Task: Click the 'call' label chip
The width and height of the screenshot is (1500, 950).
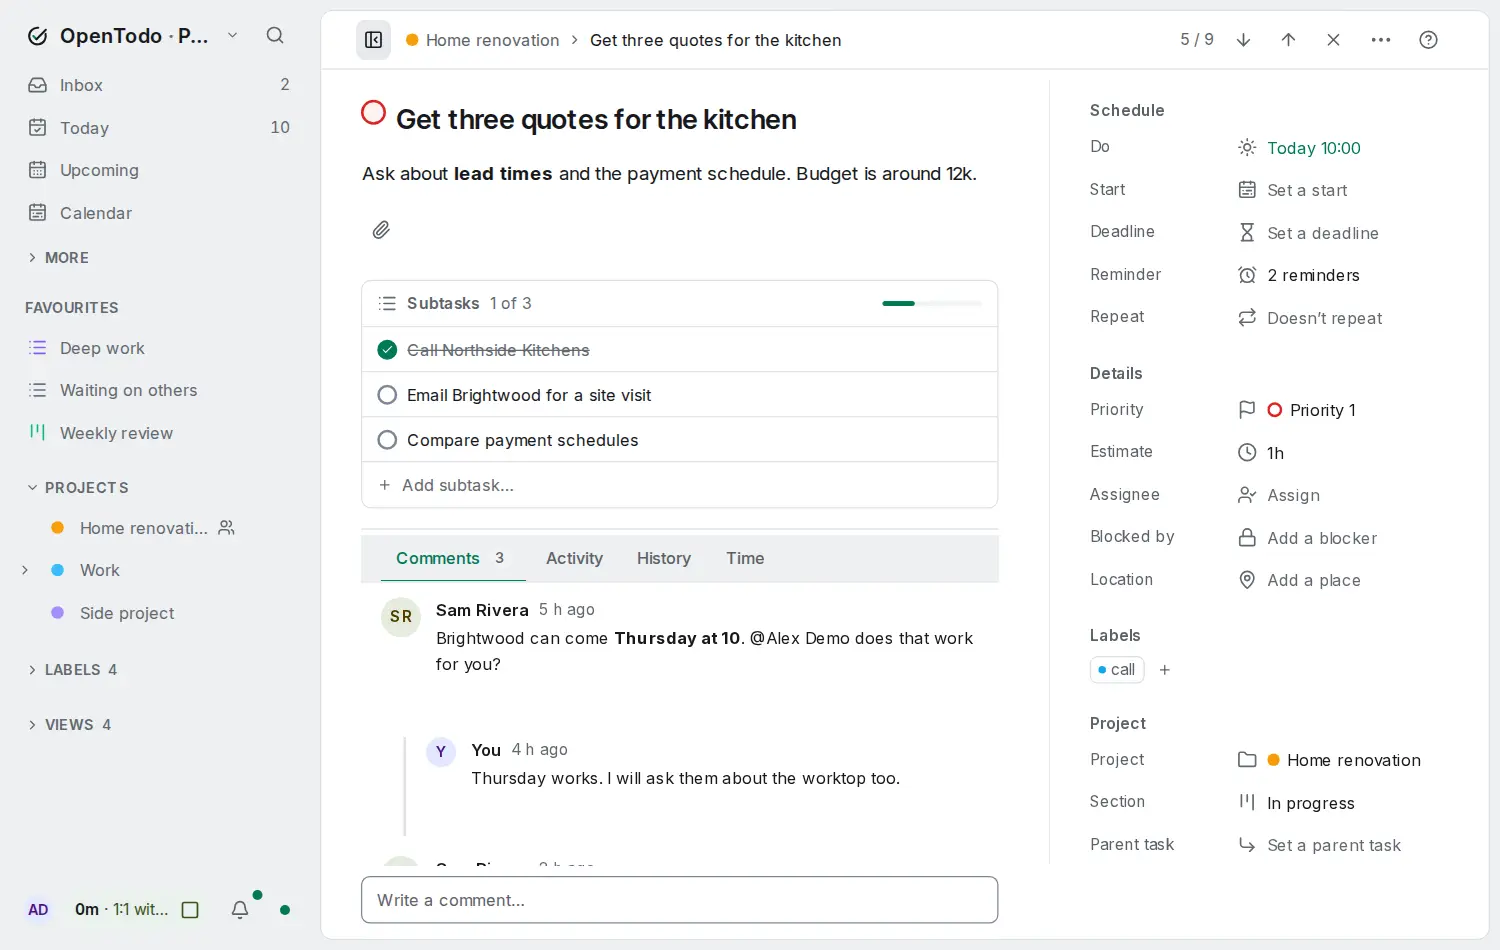Action: click(x=1117, y=670)
